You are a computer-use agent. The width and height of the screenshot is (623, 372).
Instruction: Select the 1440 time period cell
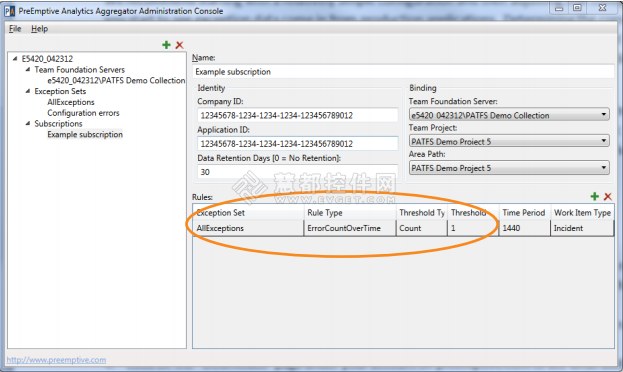click(x=525, y=228)
